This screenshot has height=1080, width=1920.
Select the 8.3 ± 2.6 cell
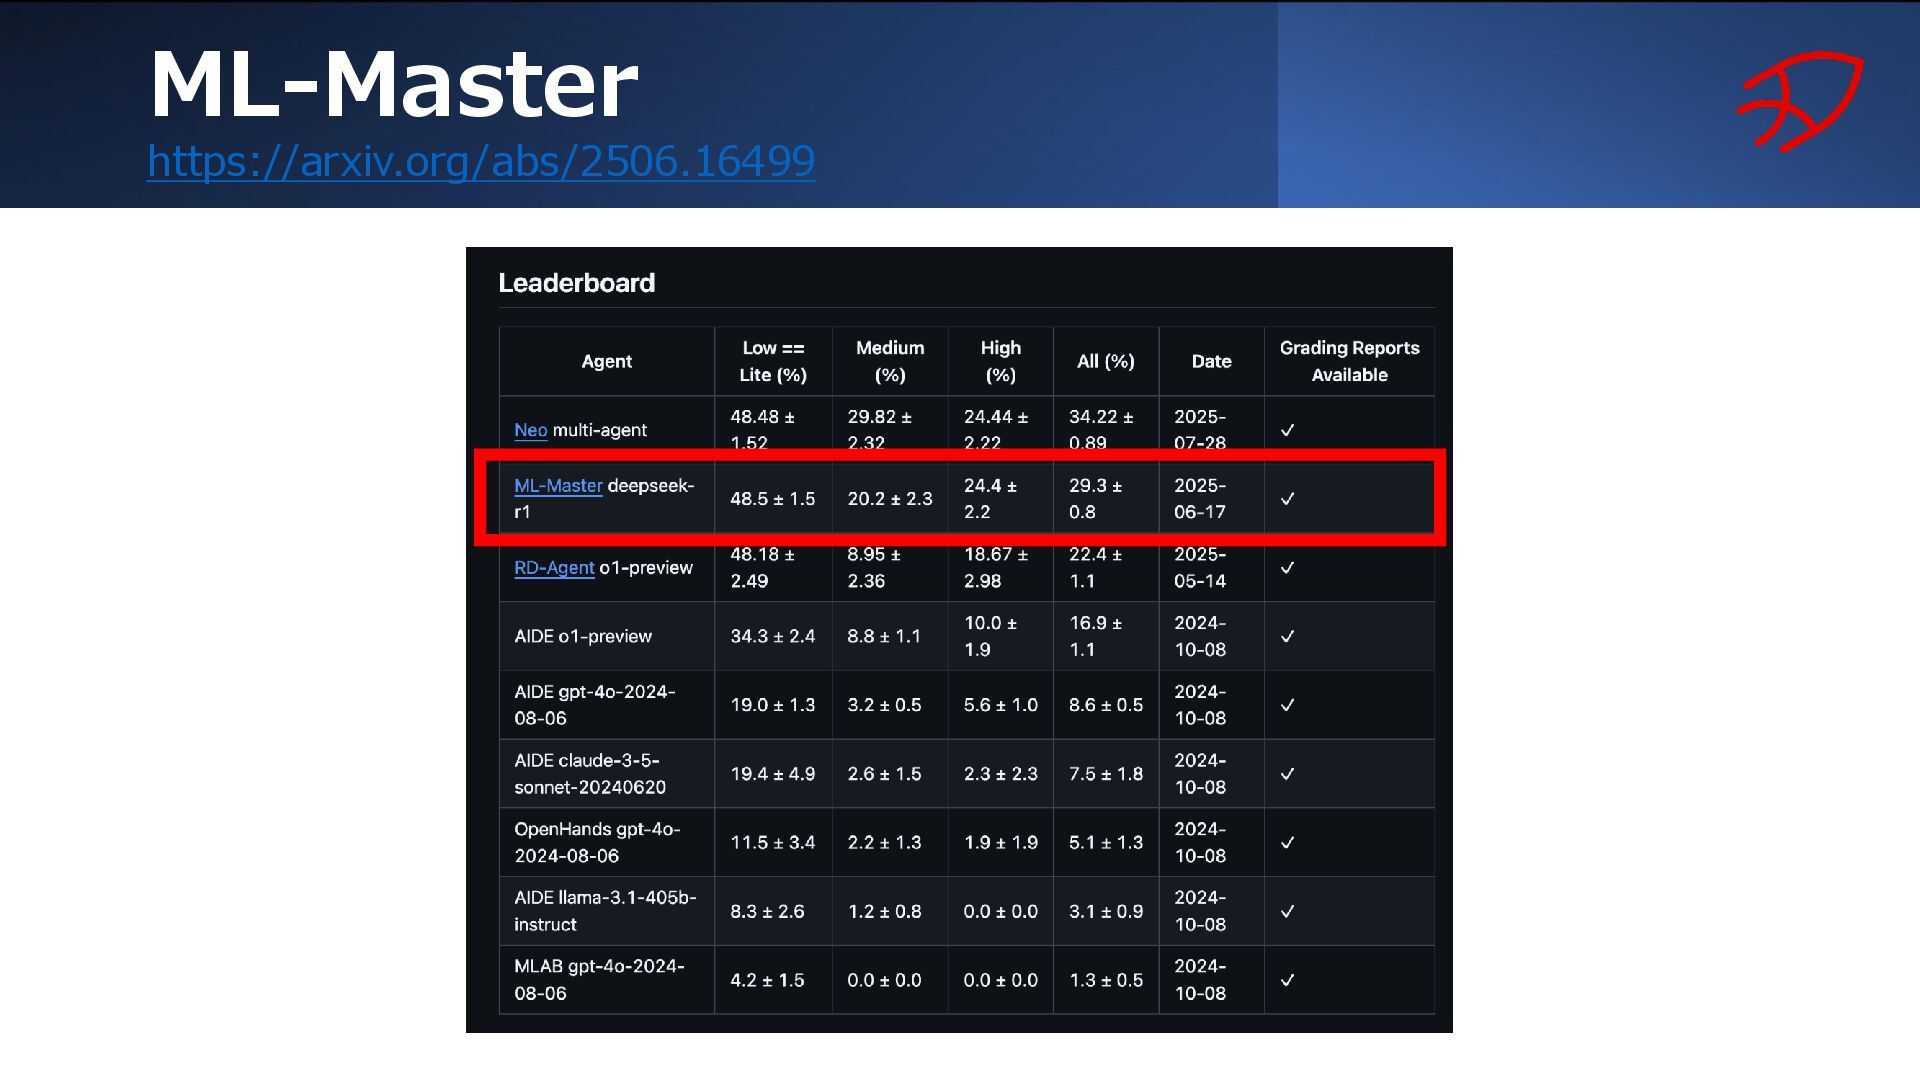(x=773, y=911)
